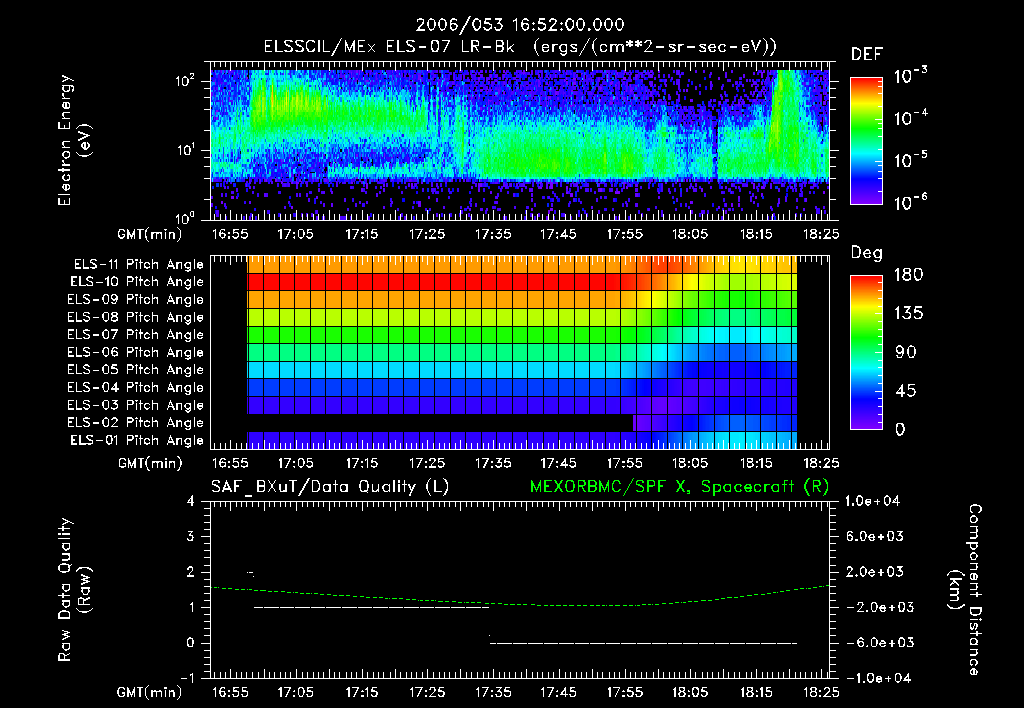Click the 10^1 energy axis value
This screenshot has width=1024, height=708.
point(186,150)
